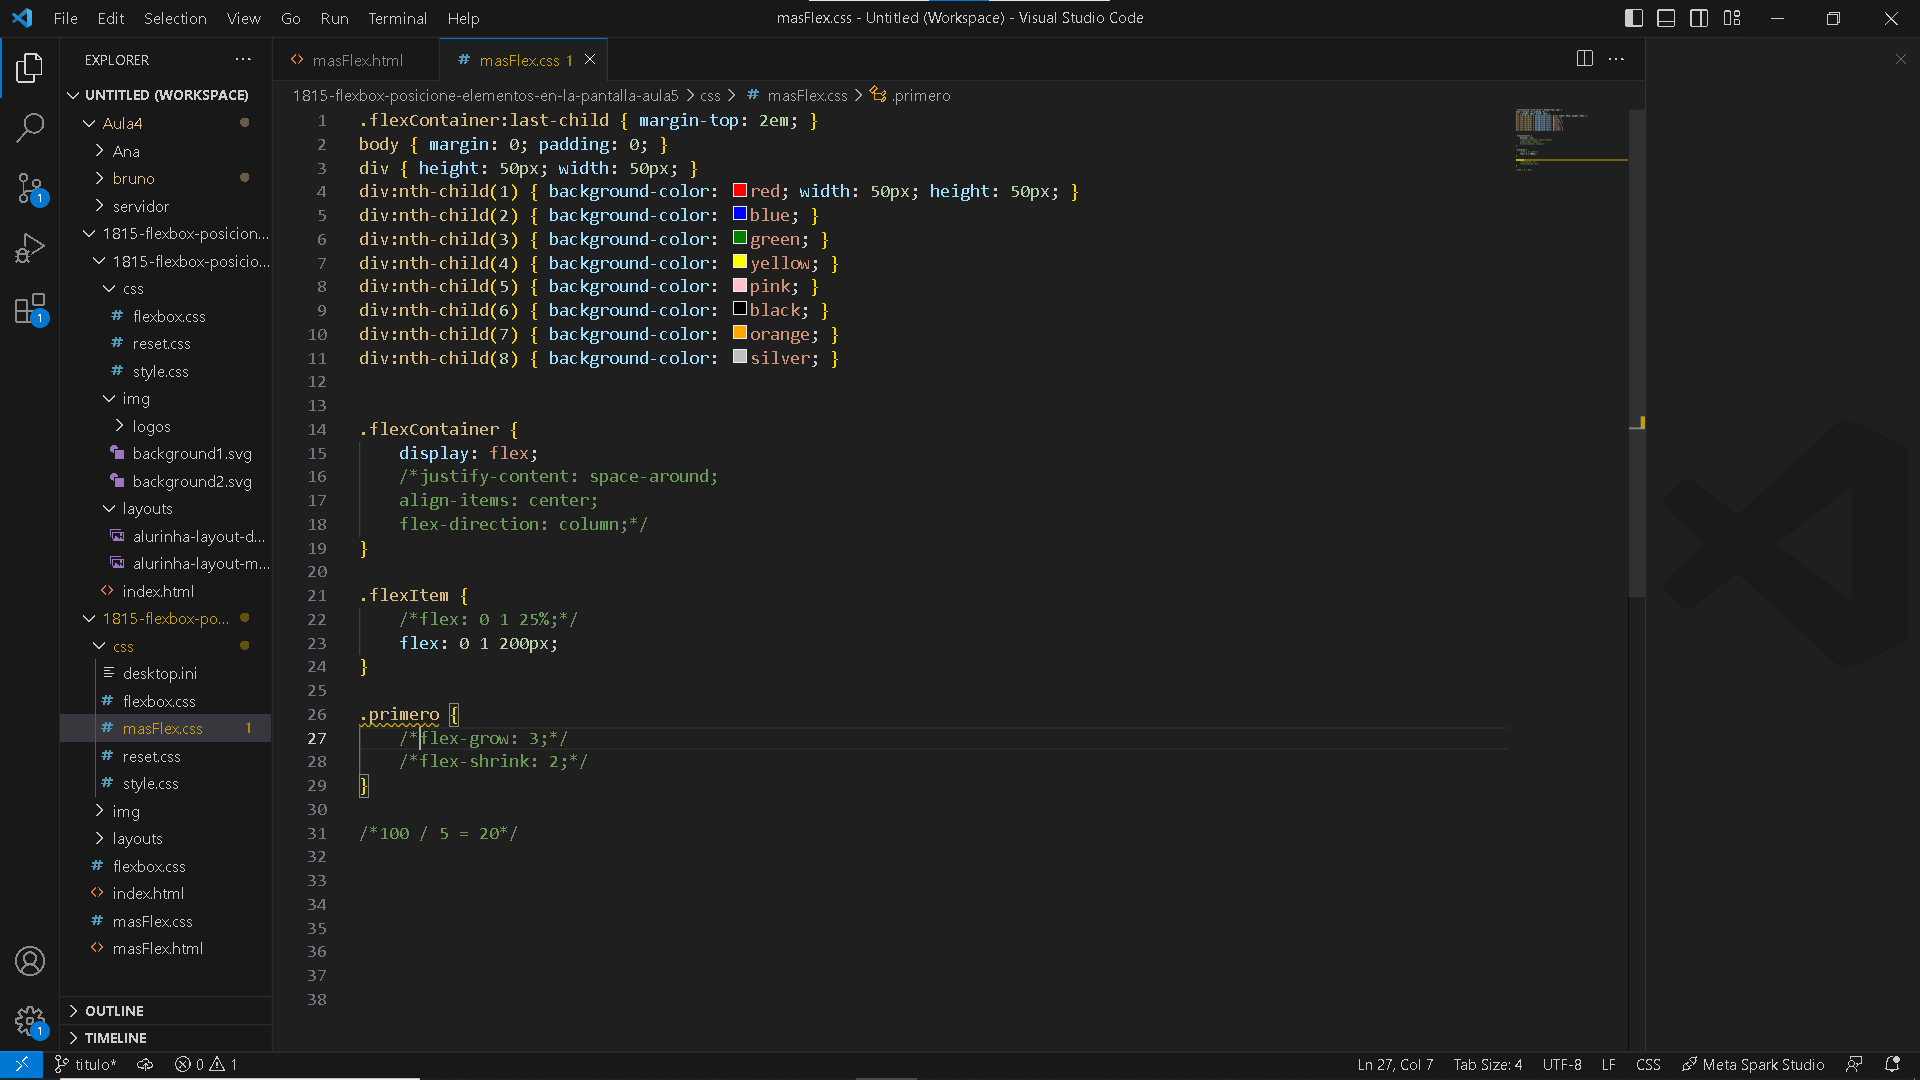Close the masFlex.css tab
This screenshot has width=1920, height=1080.
[590, 60]
